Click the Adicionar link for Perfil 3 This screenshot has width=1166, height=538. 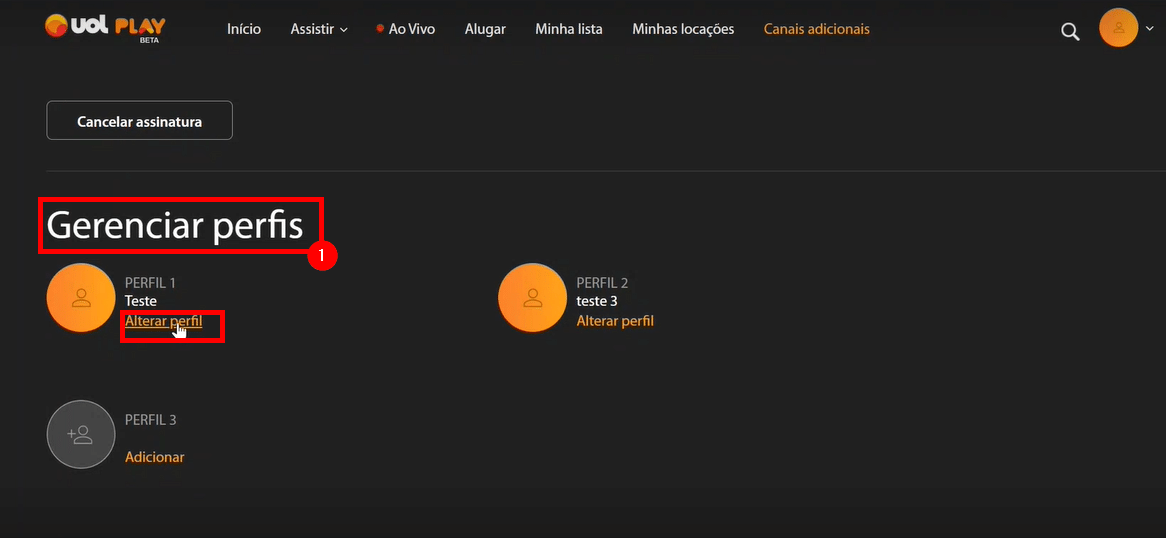(x=155, y=457)
